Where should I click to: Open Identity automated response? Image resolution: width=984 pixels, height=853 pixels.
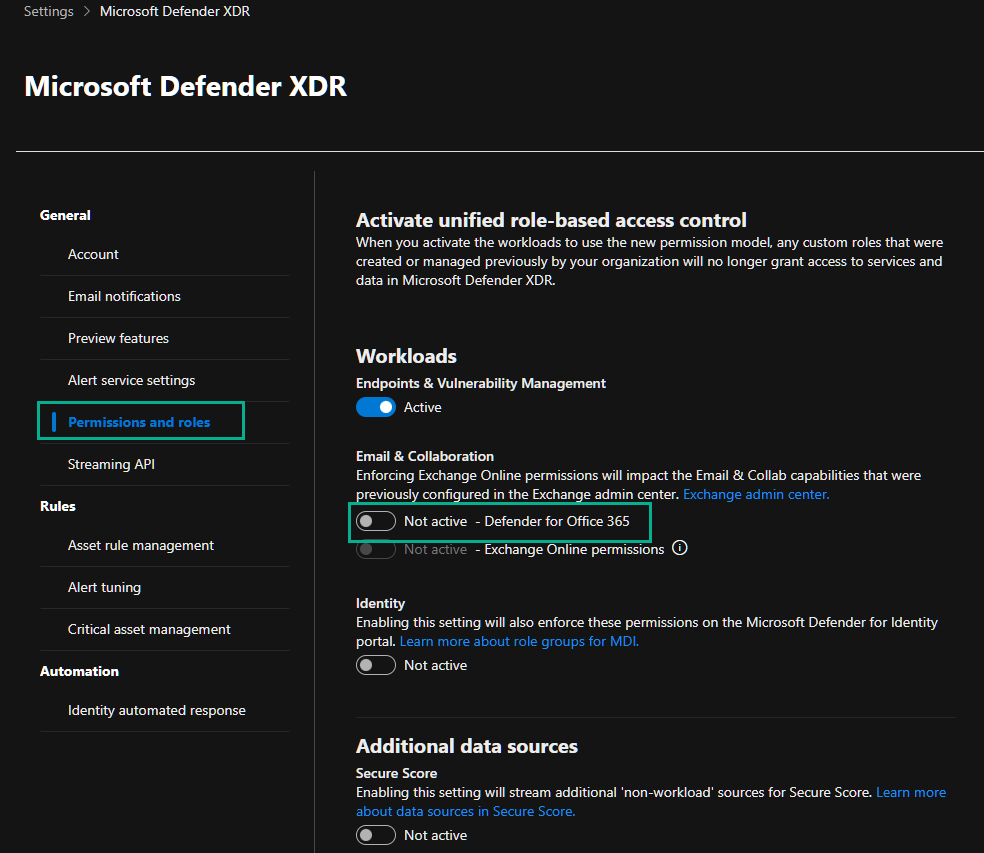[156, 711]
